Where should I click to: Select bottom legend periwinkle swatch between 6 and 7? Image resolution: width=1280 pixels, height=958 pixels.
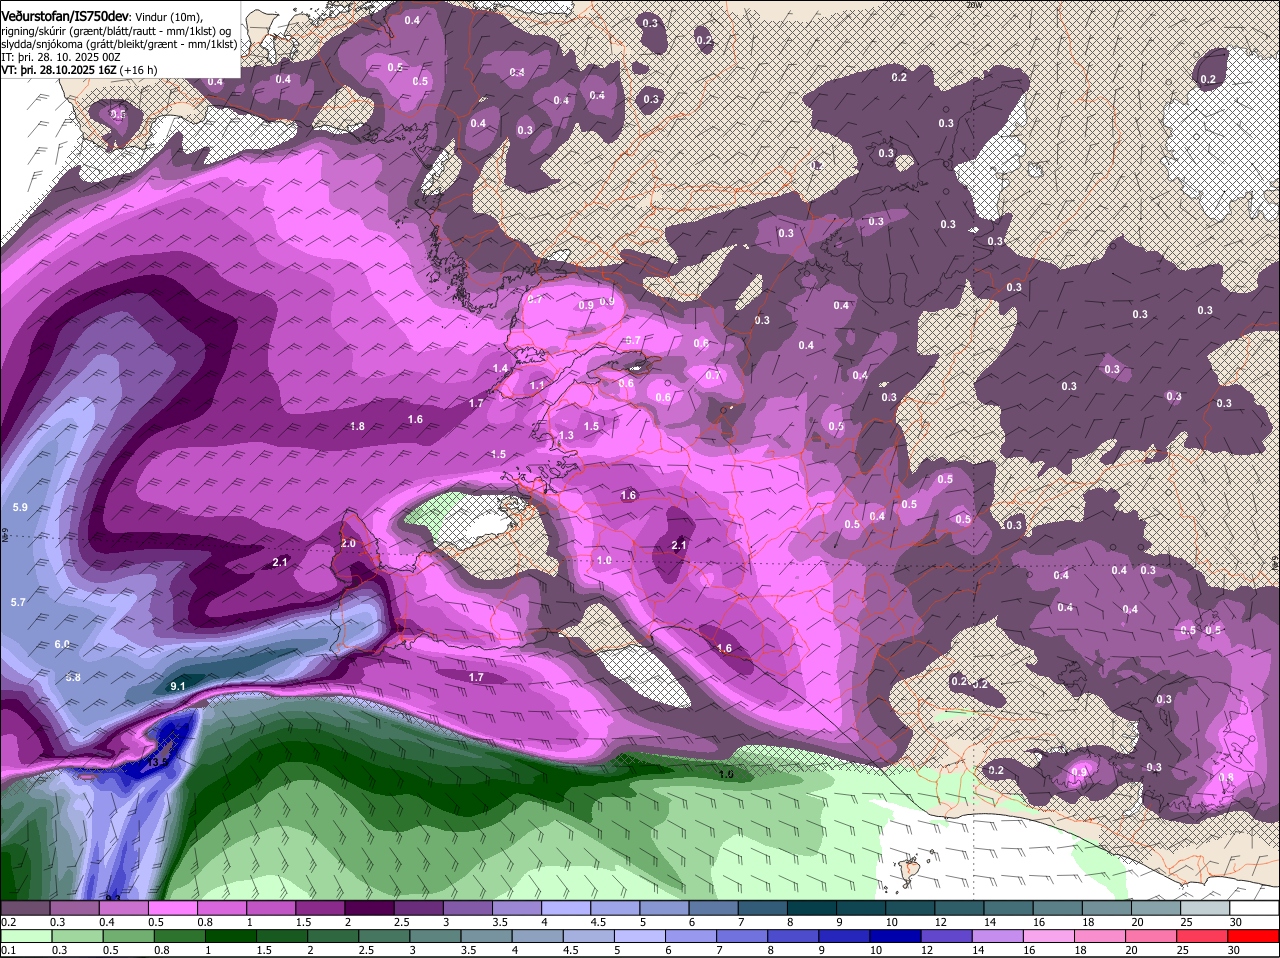point(692,936)
